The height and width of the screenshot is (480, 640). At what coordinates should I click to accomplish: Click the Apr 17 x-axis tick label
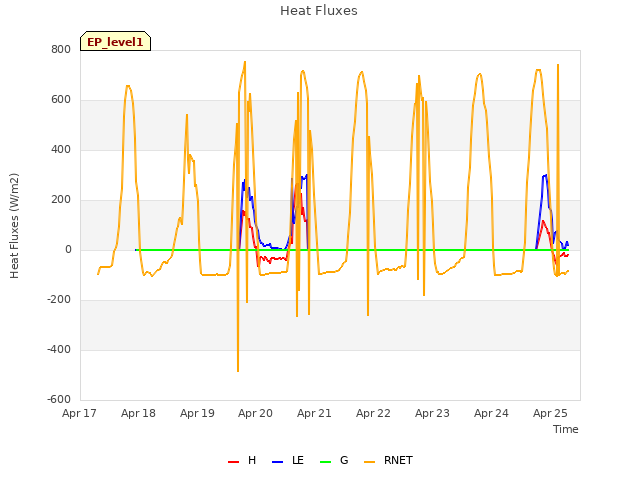79,413
